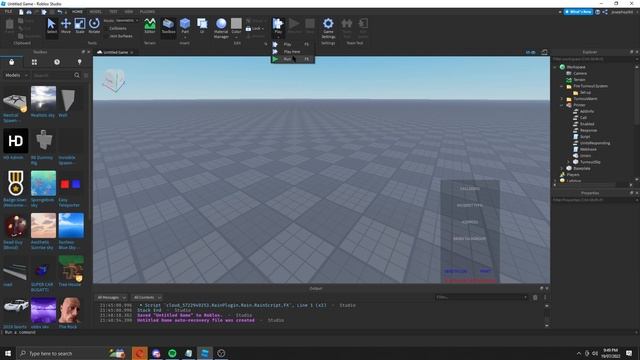The height and width of the screenshot is (360, 640).
Task: Click the new file icon in quick access bar
Action: pos(21,12)
